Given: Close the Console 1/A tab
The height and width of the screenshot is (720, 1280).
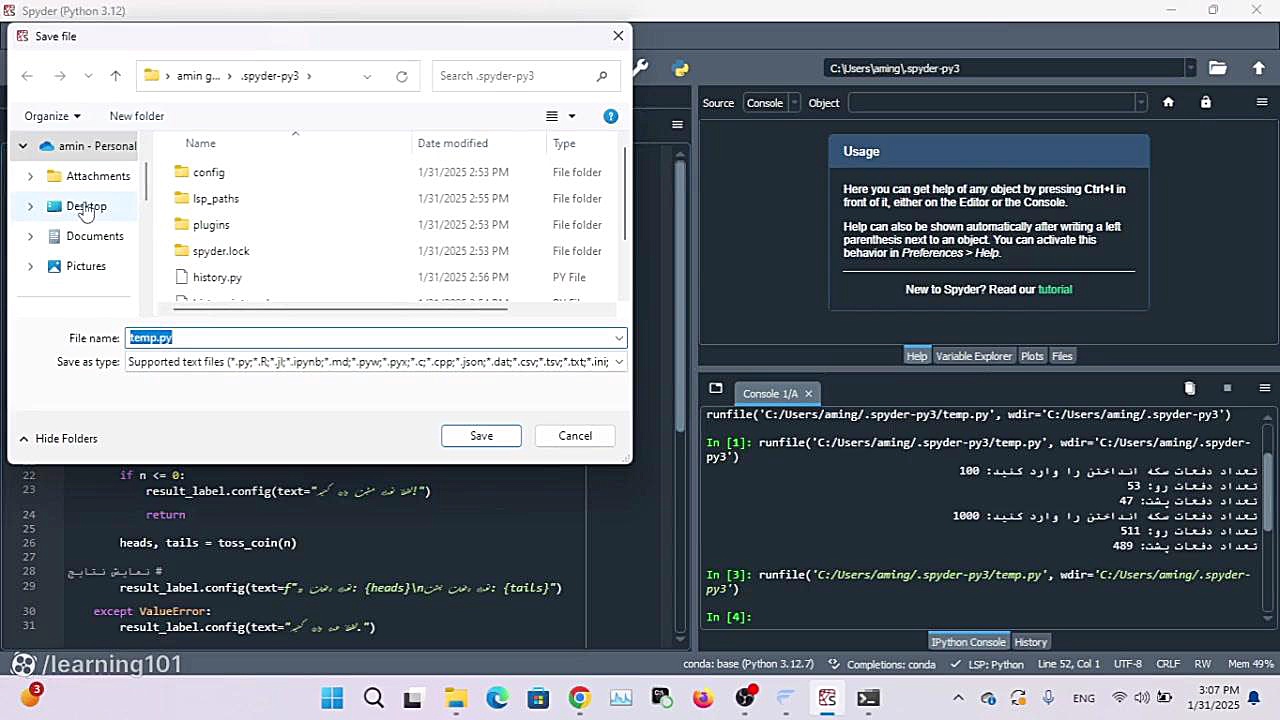Looking at the screenshot, I should click(808, 393).
